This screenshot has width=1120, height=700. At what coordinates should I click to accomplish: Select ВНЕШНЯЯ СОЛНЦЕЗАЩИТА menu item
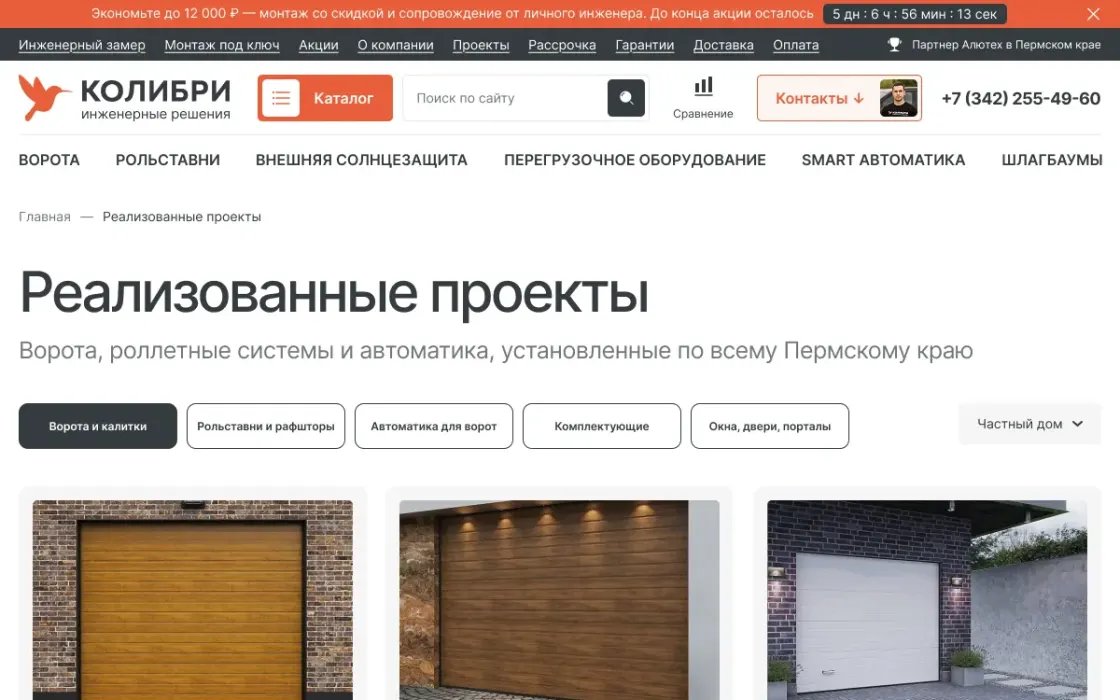pyautogui.click(x=361, y=160)
